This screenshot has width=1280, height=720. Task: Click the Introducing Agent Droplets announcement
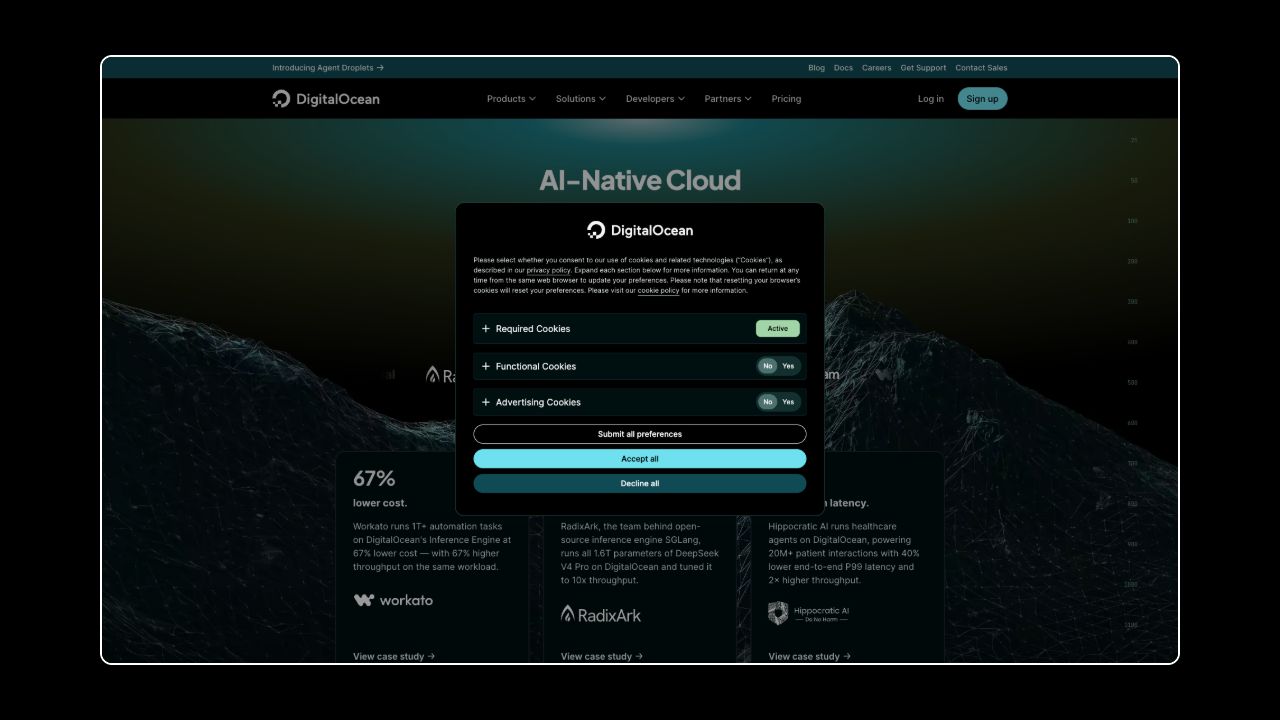click(328, 68)
